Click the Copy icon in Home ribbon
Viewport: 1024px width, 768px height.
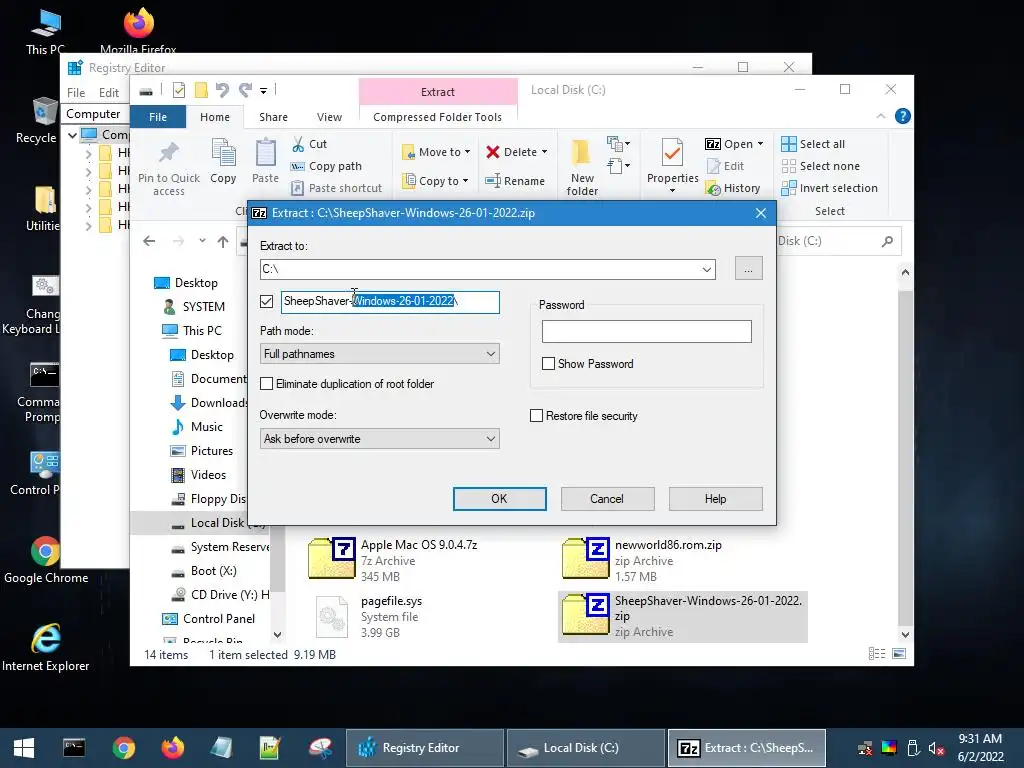(x=223, y=153)
